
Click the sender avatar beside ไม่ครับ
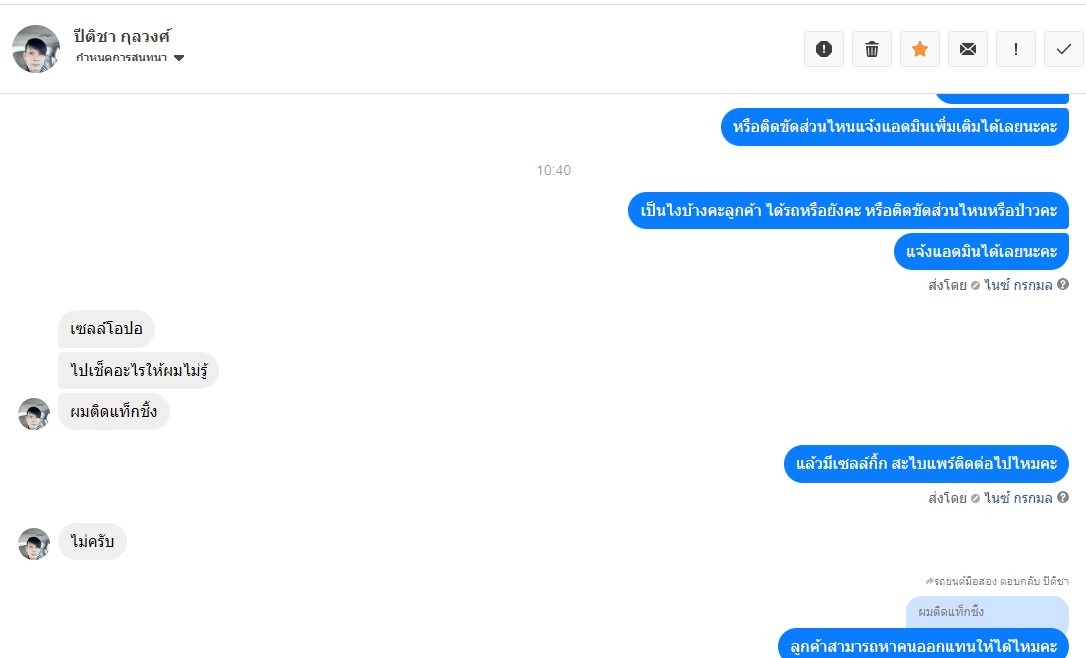pyautogui.click(x=34, y=543)
